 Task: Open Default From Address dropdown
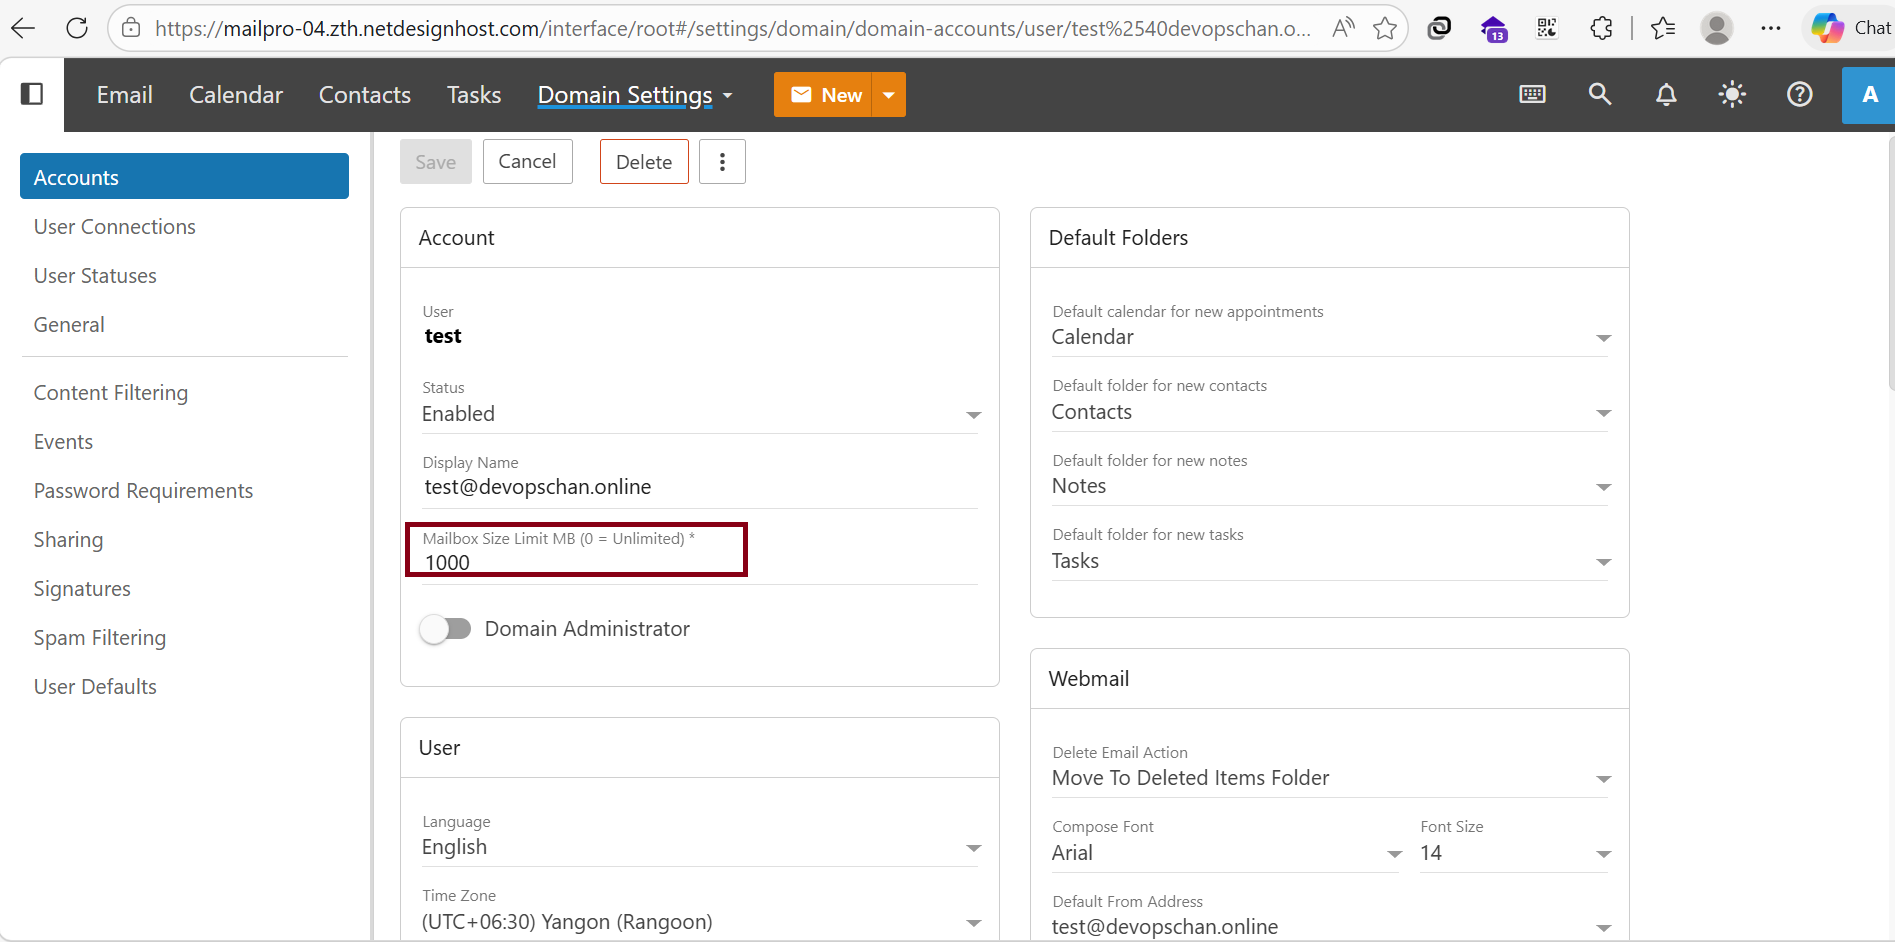click(1331, 927)
